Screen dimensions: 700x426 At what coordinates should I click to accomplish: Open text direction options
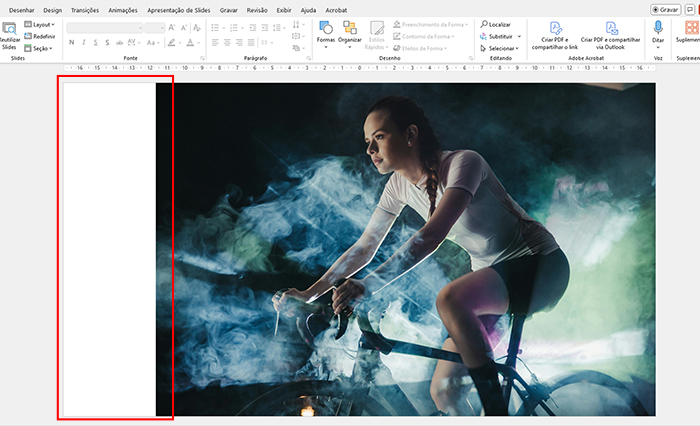point(298,25)
